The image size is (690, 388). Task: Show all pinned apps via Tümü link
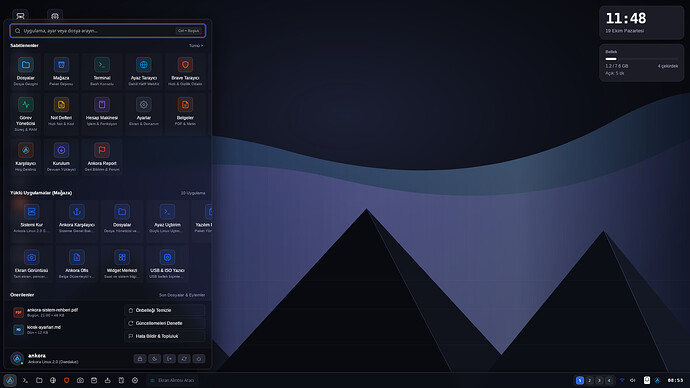196,46
